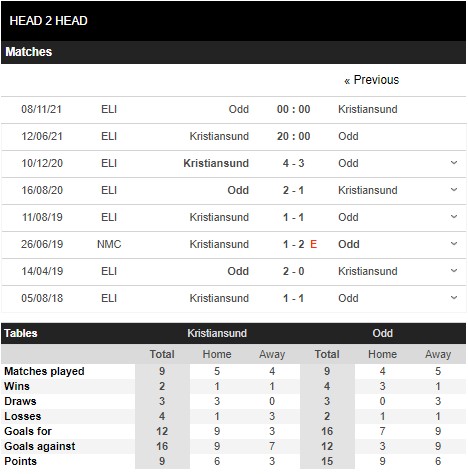This screenshot has height=474, width=468.
Task: Click the Kristiansund team name on 05/08/18
Action: (x=219, y=298)
